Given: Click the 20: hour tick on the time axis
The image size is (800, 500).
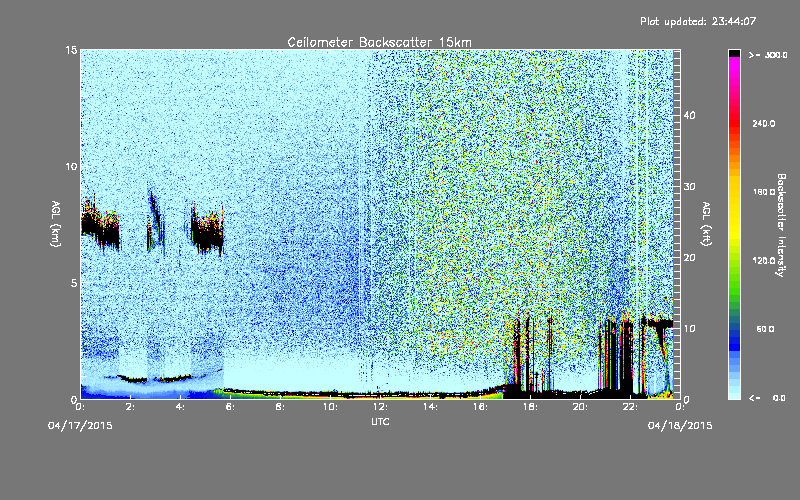Looking at the screenshot, I should pyautogui.click(x=580, y=407).
